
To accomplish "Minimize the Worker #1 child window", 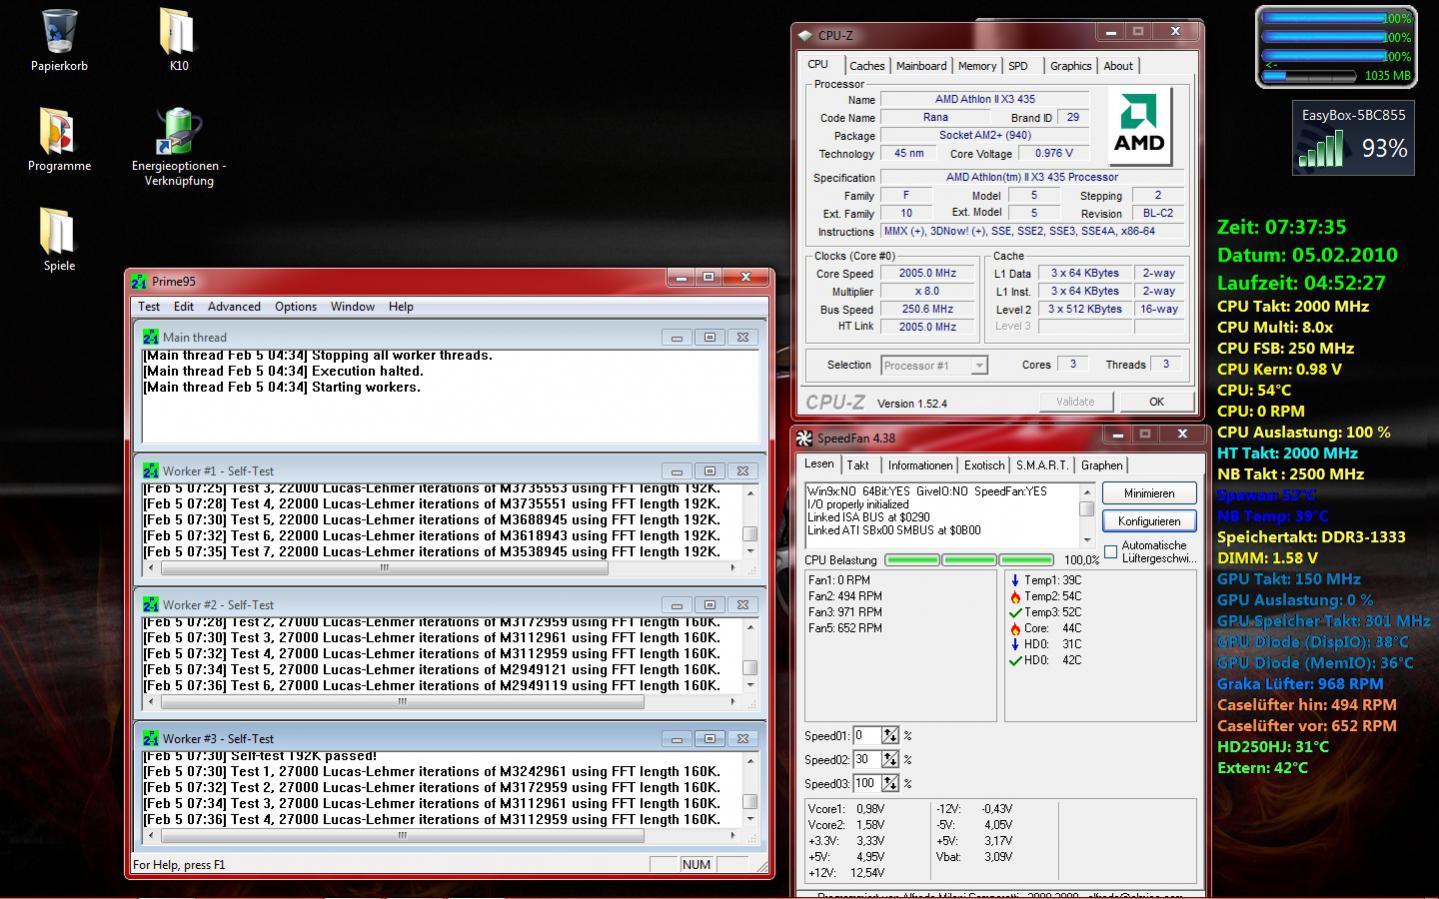I will pyautogui.click(x=677, y=472).
